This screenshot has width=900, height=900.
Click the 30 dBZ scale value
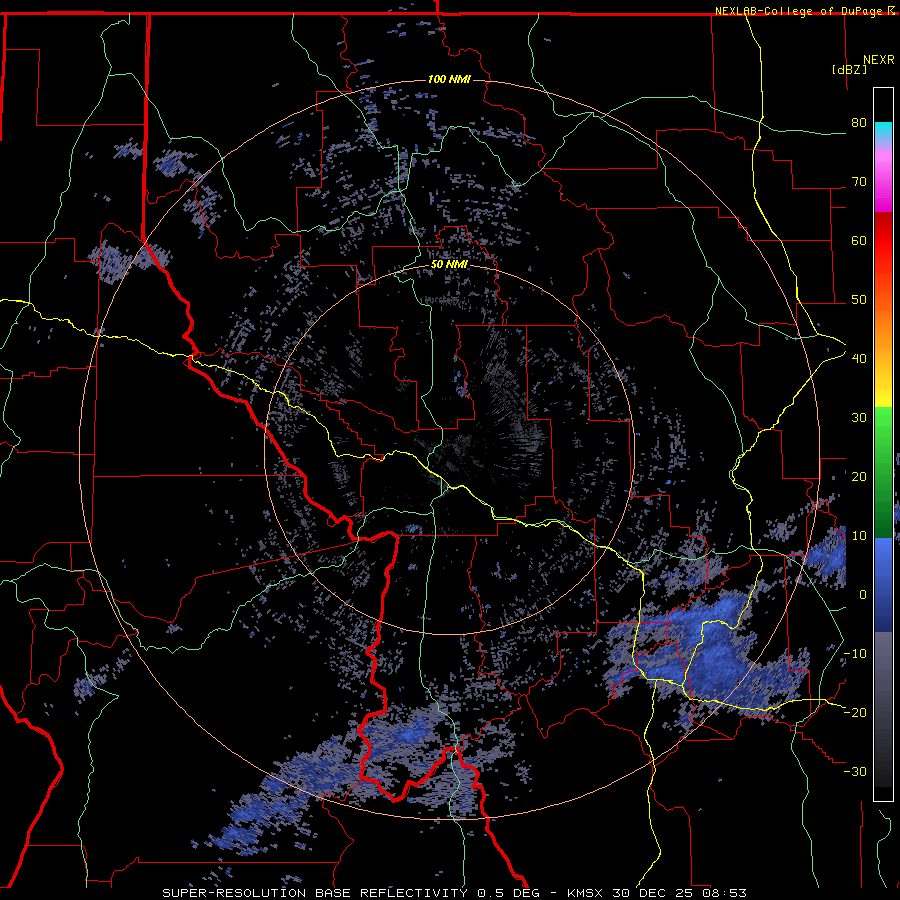point(859,418)
